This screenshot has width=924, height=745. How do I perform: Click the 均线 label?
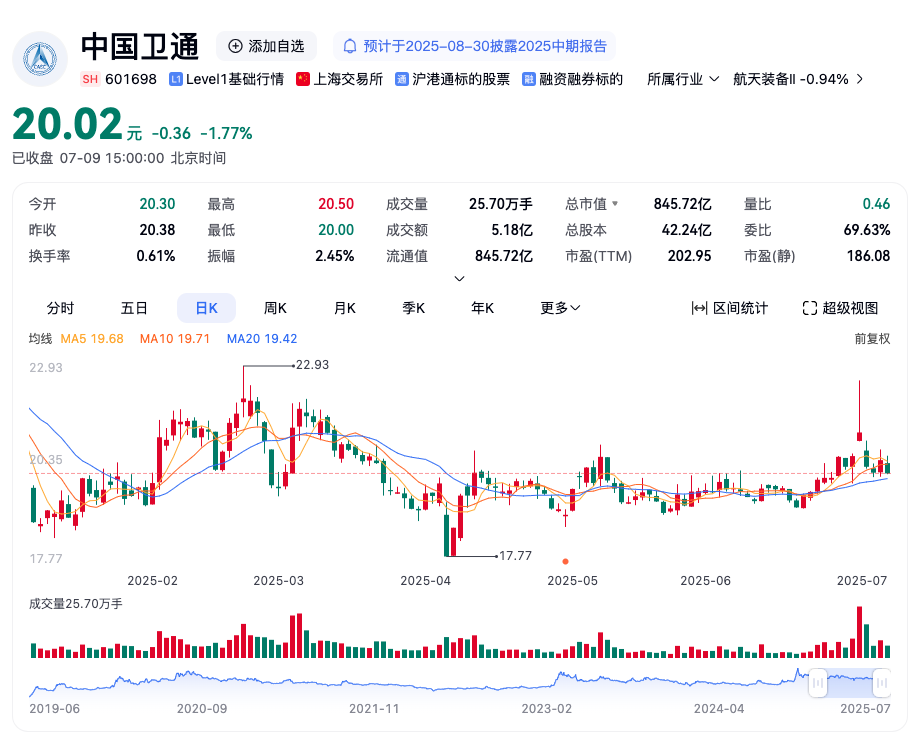tap(41, 339)
